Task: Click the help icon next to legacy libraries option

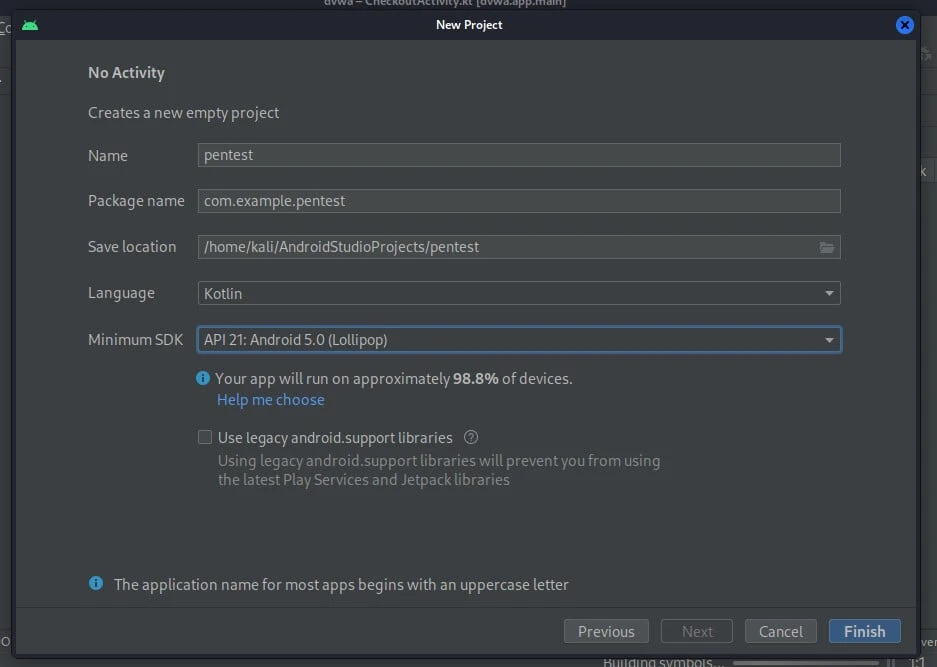Action: coord(471,437)
